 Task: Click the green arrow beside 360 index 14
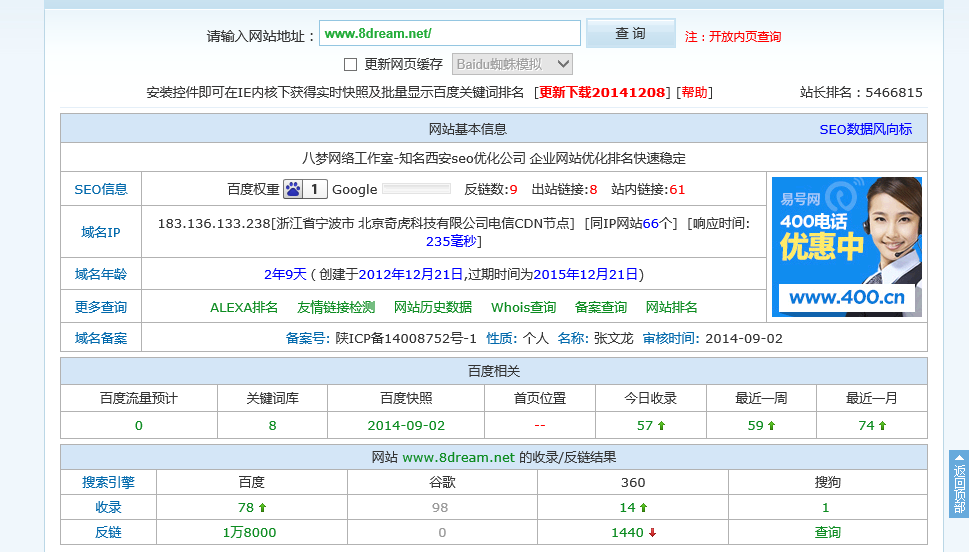click(643, 508)
